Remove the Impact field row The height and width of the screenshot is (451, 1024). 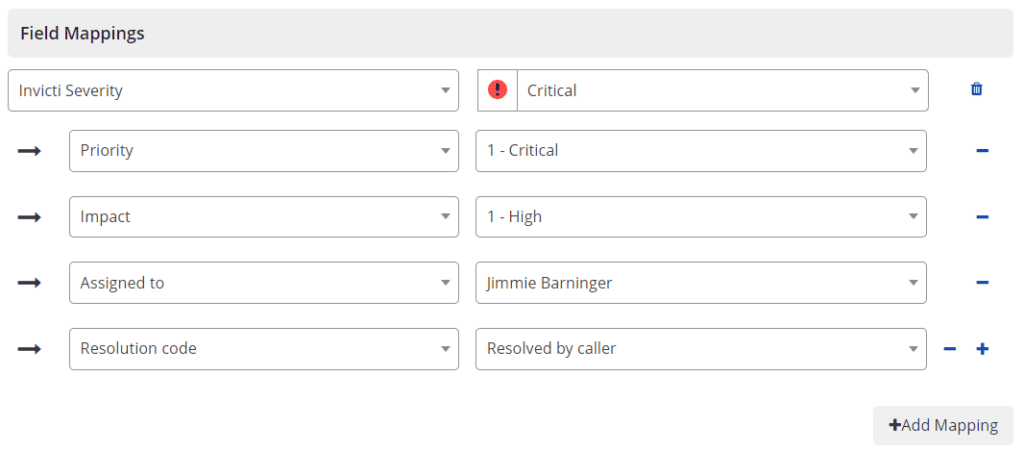[982, 217]
